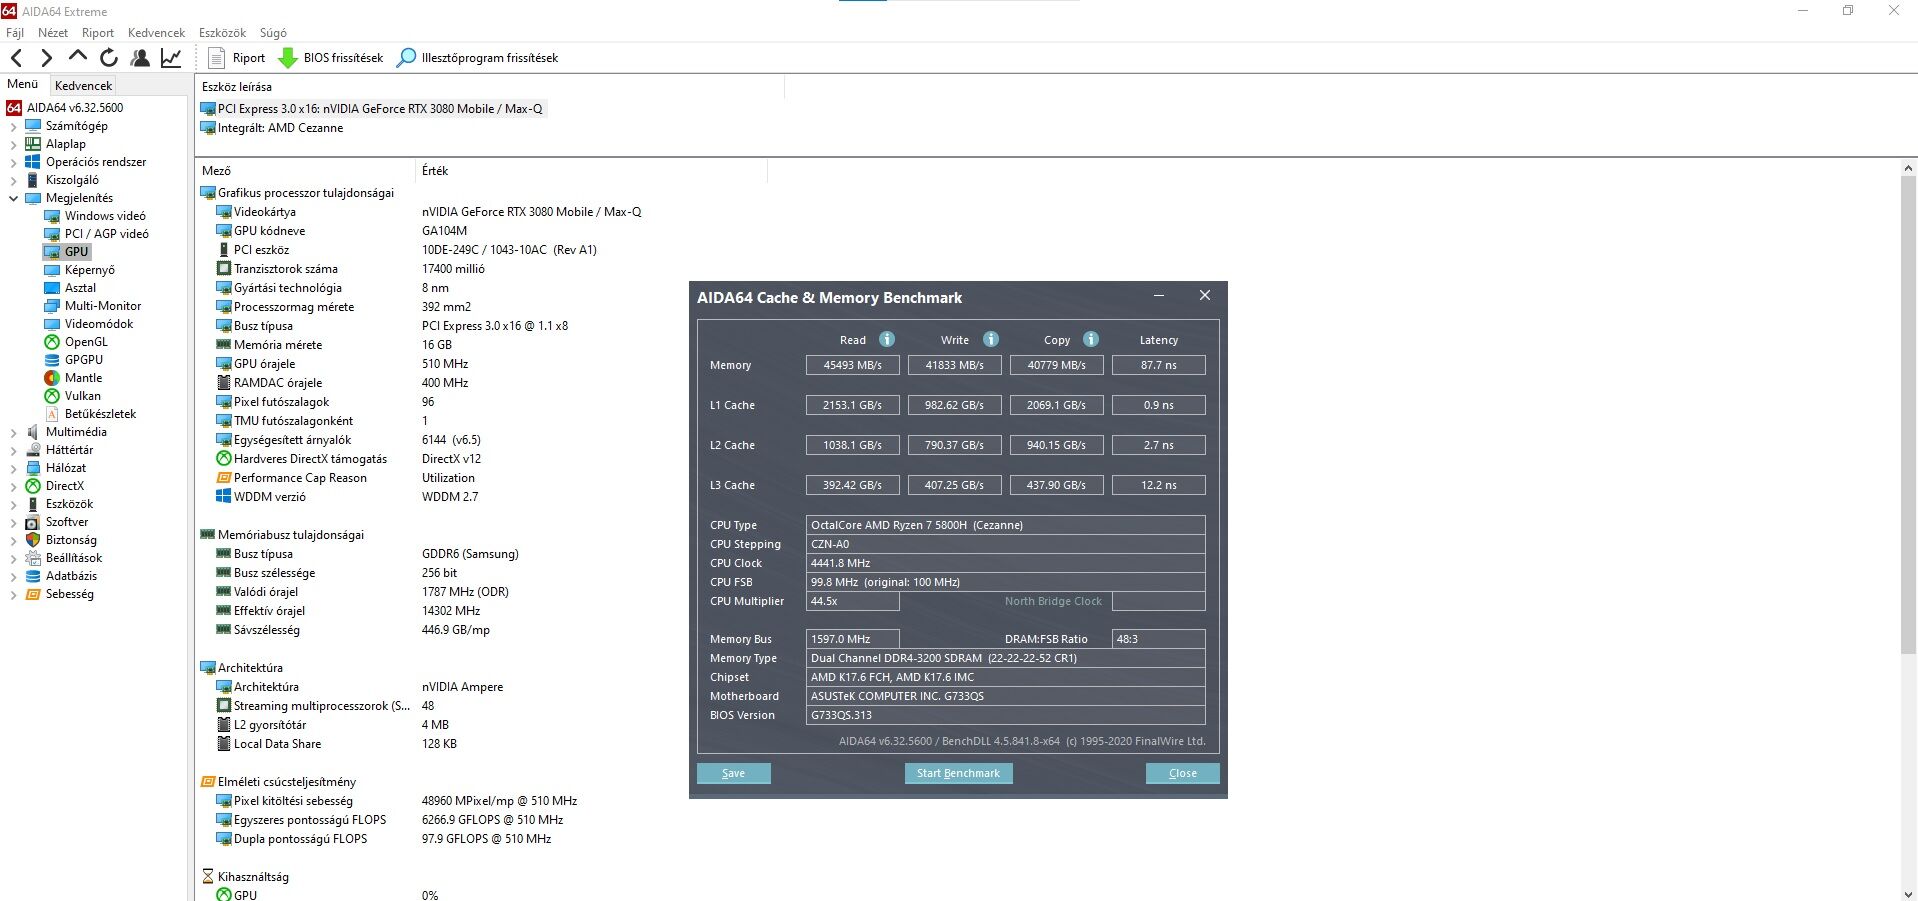Select Videomódok tree item
Image resolution: width=1918 pixels, height=901 pixels.
(x=89, y=324)
